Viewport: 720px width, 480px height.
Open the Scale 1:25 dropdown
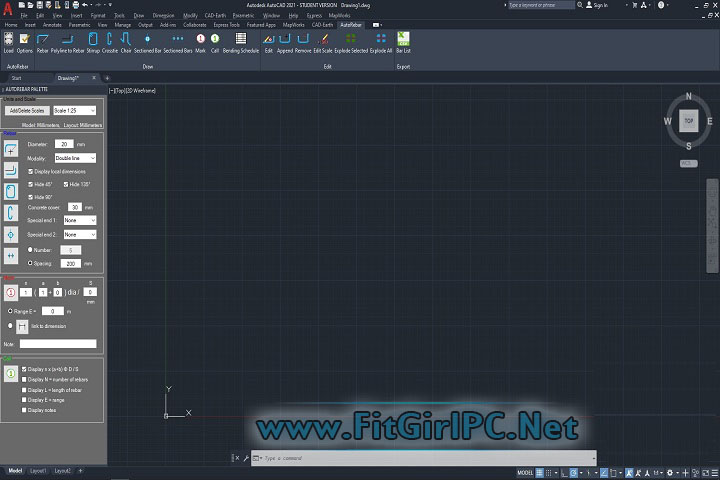pos(74,110)
